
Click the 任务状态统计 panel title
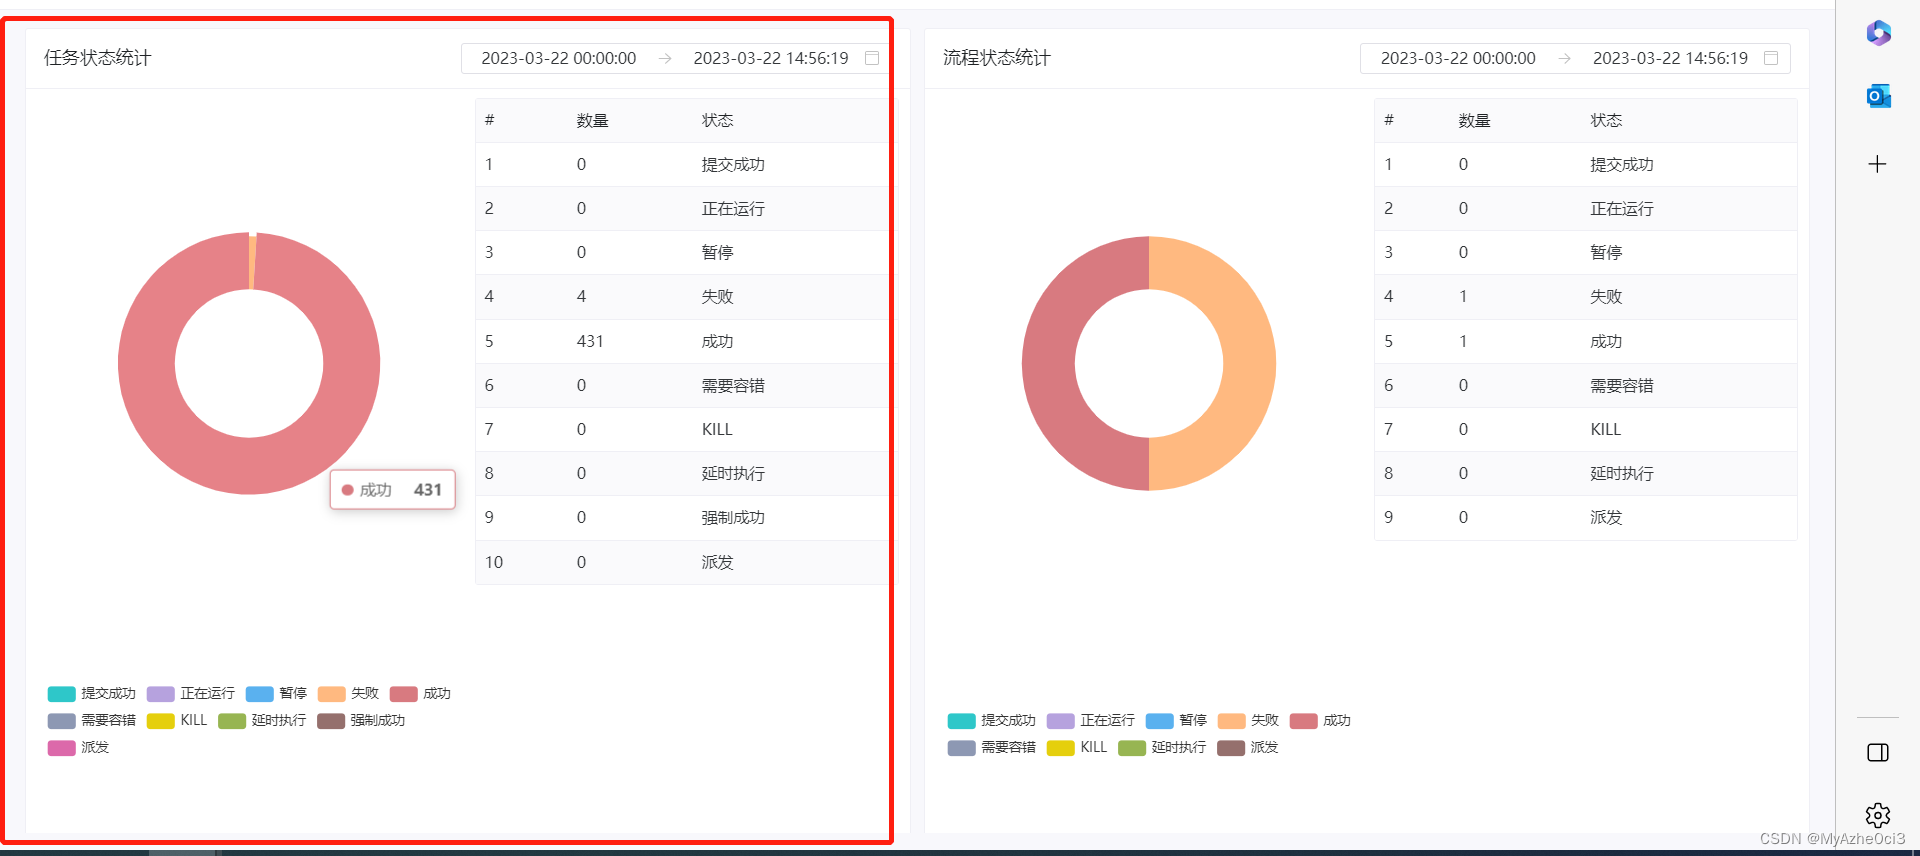pos(97,58)
